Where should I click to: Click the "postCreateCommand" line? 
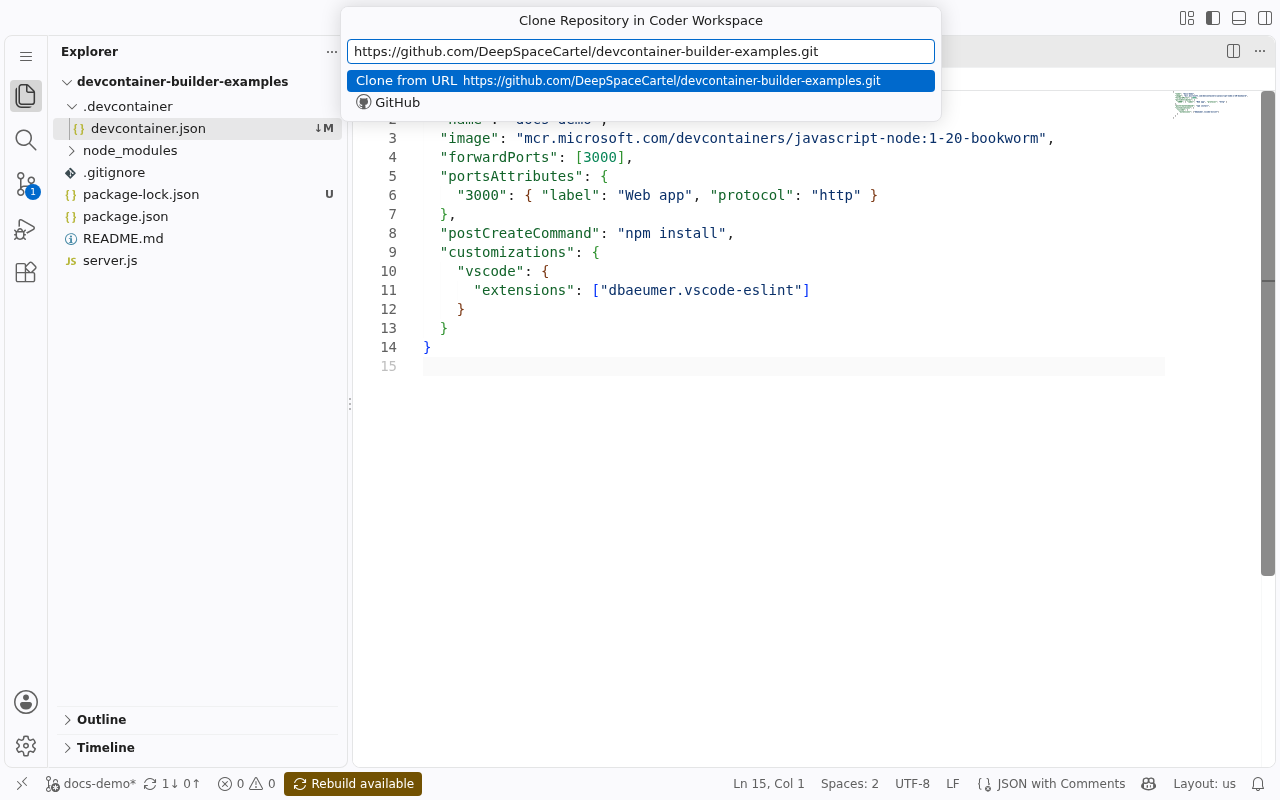[587, 233]
